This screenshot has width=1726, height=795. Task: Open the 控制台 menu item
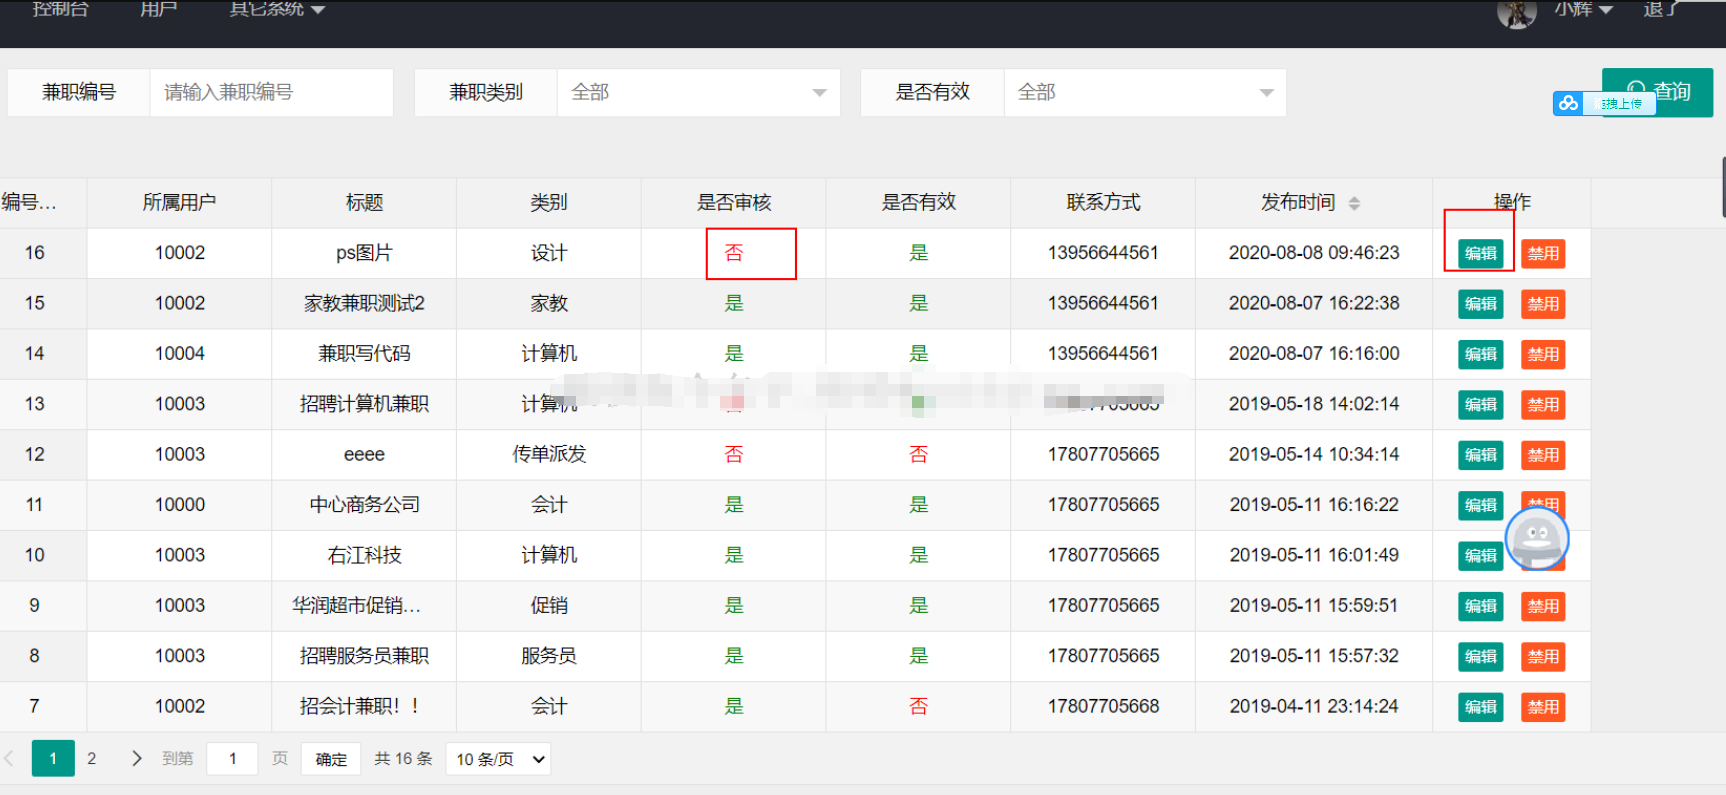click(60, 10)
